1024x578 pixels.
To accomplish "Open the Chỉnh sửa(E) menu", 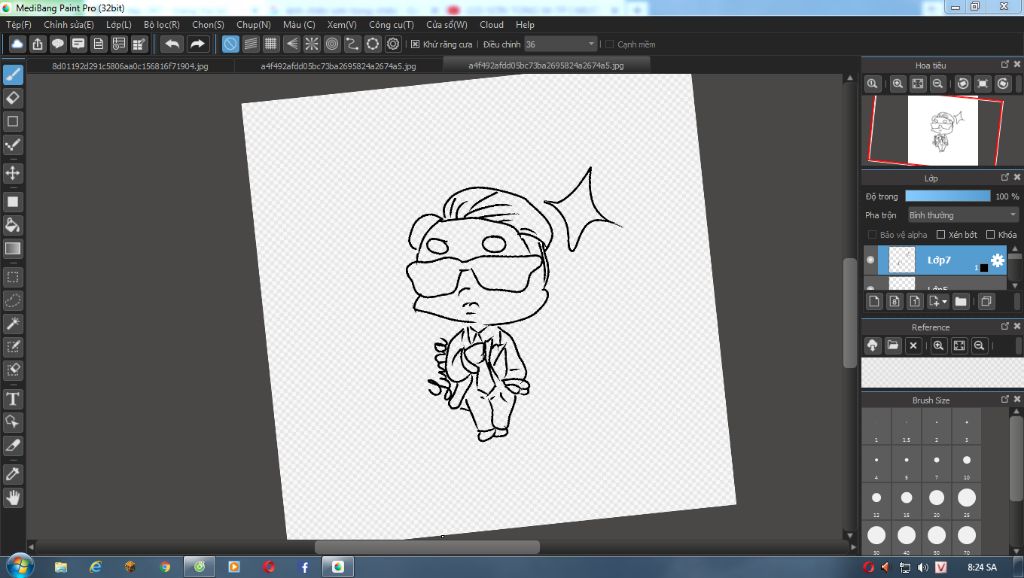I will [69, 25].
